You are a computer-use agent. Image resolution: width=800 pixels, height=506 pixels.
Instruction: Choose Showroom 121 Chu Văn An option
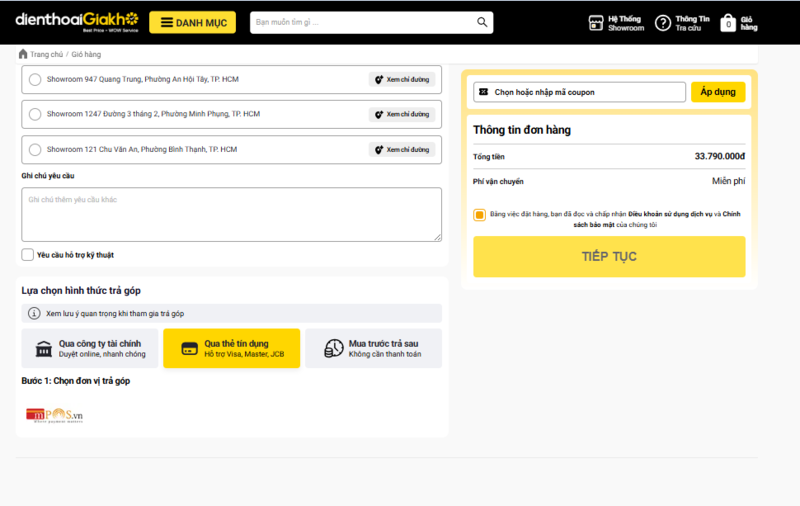pos(35,150)
